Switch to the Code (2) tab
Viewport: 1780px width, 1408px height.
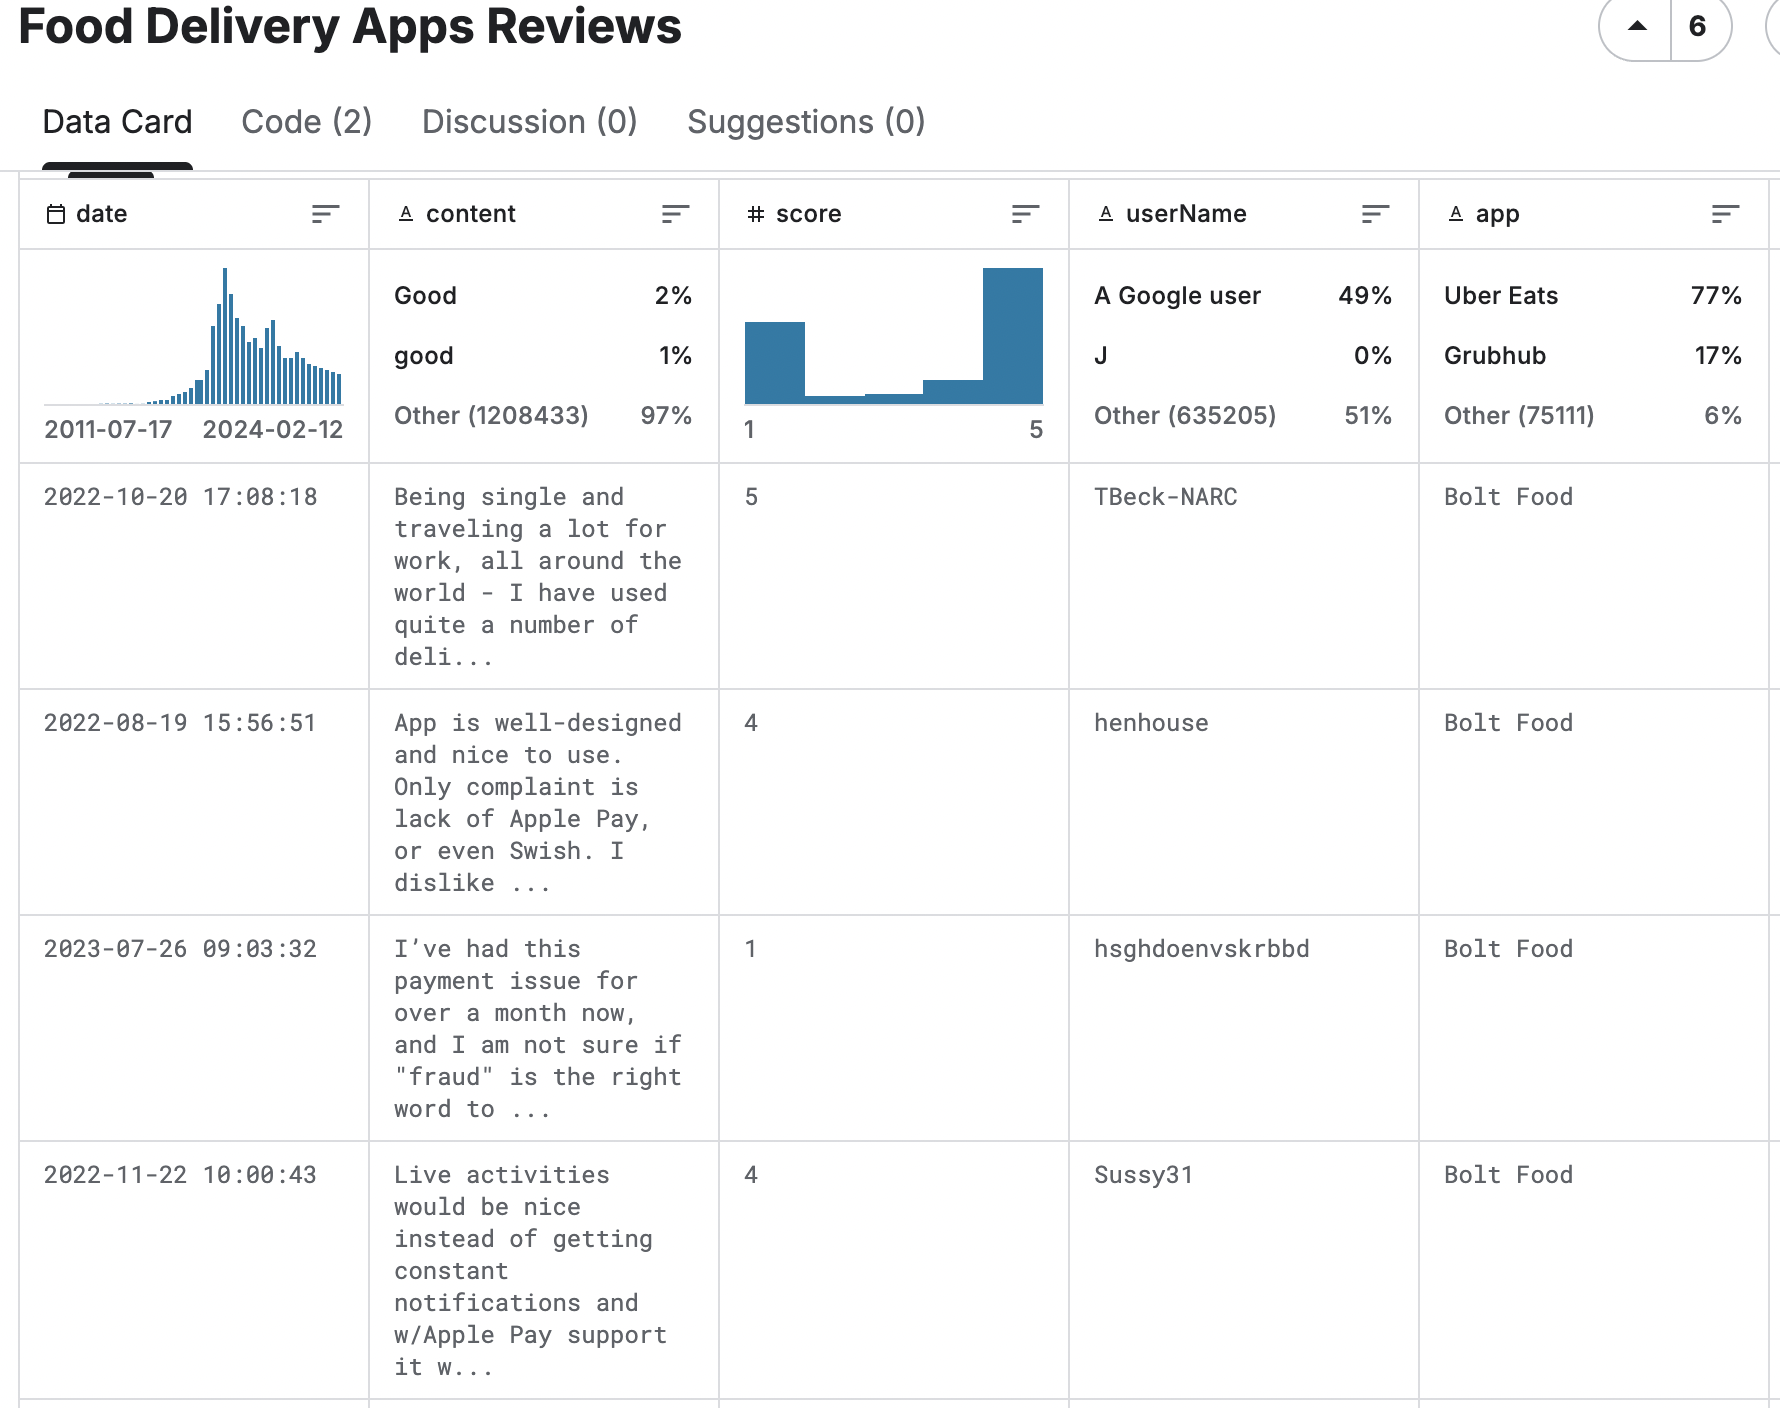click(x=306, y=122)
